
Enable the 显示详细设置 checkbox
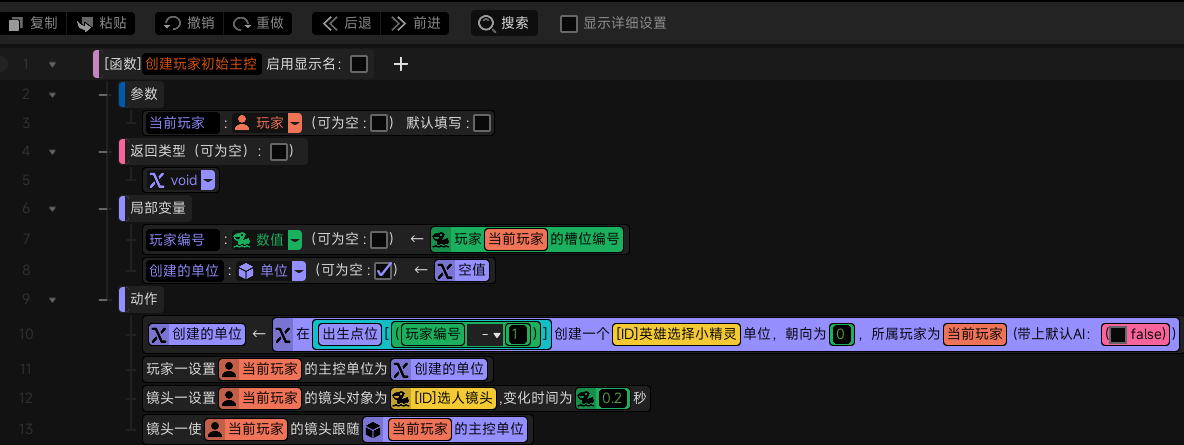(569, 23)
